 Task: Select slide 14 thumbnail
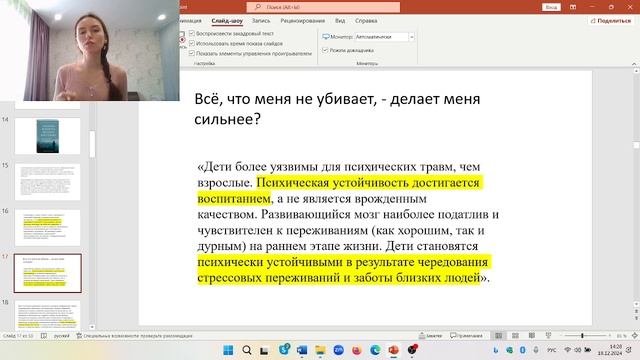(x=47, y=136)
